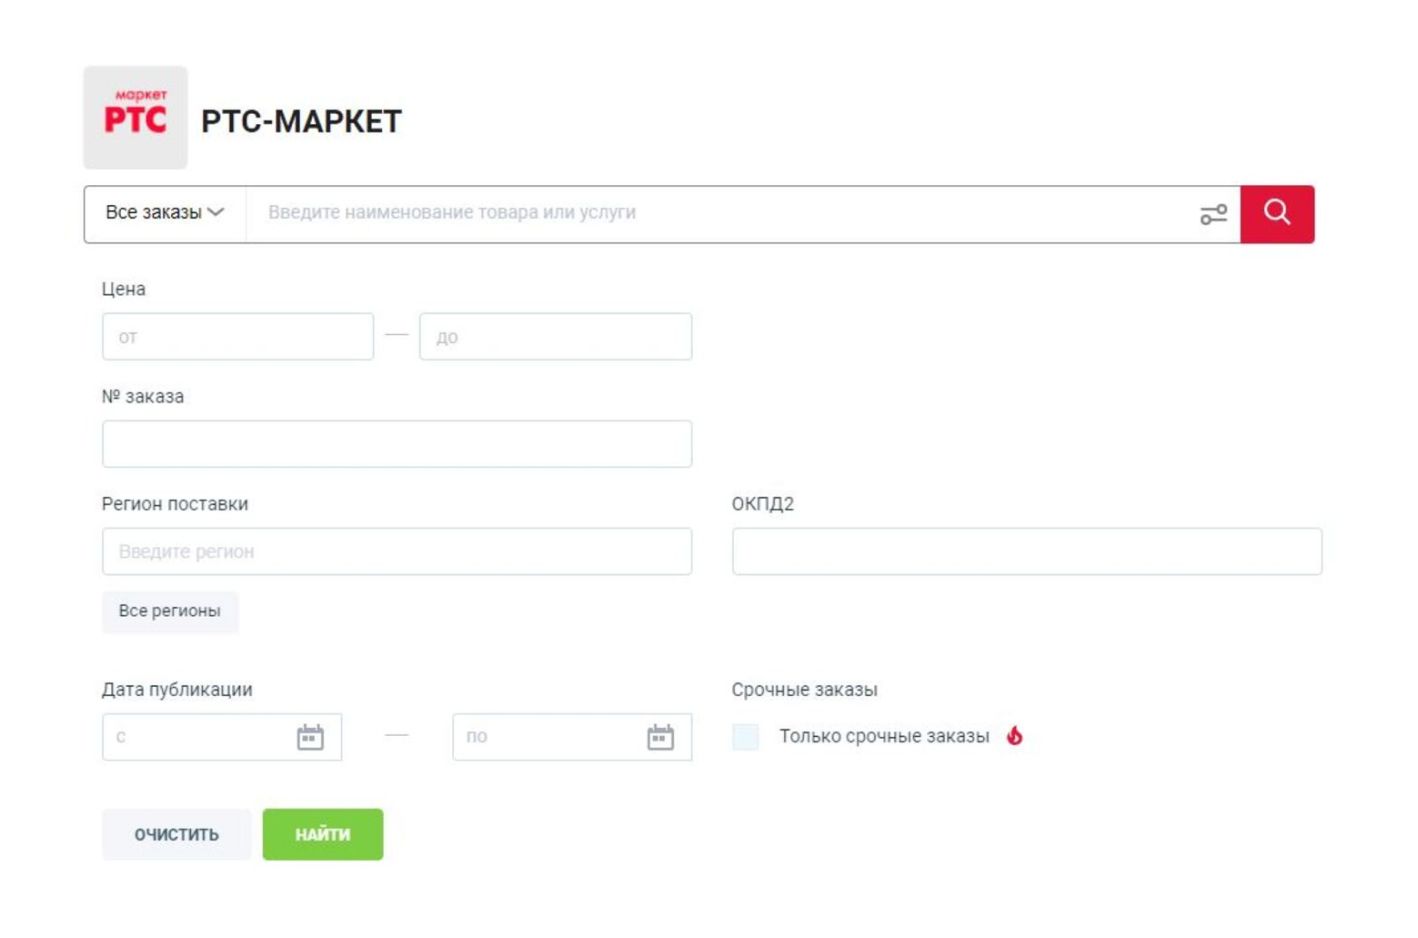Toggle the advanced filters slider icon
Image resolution: width=1418 pixels, height=938 pixels.
[x=1213, y=214]
